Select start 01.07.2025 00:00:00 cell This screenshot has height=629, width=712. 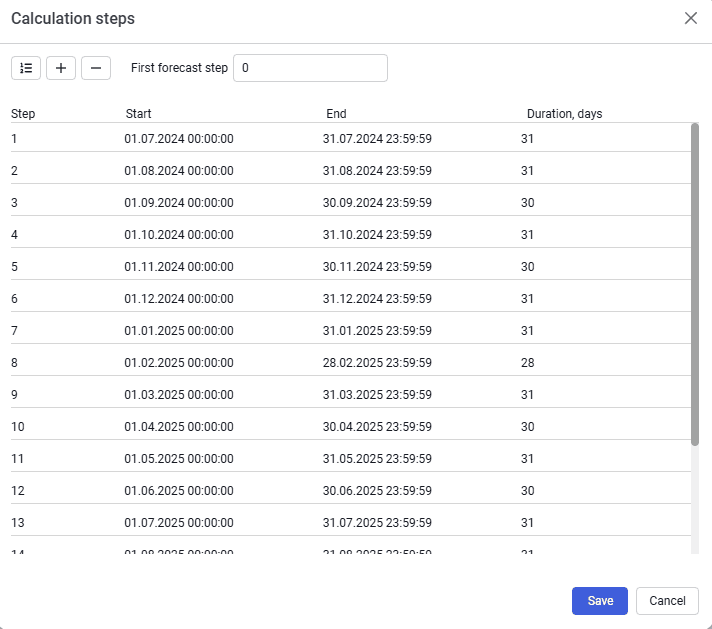tap(179, 523)
